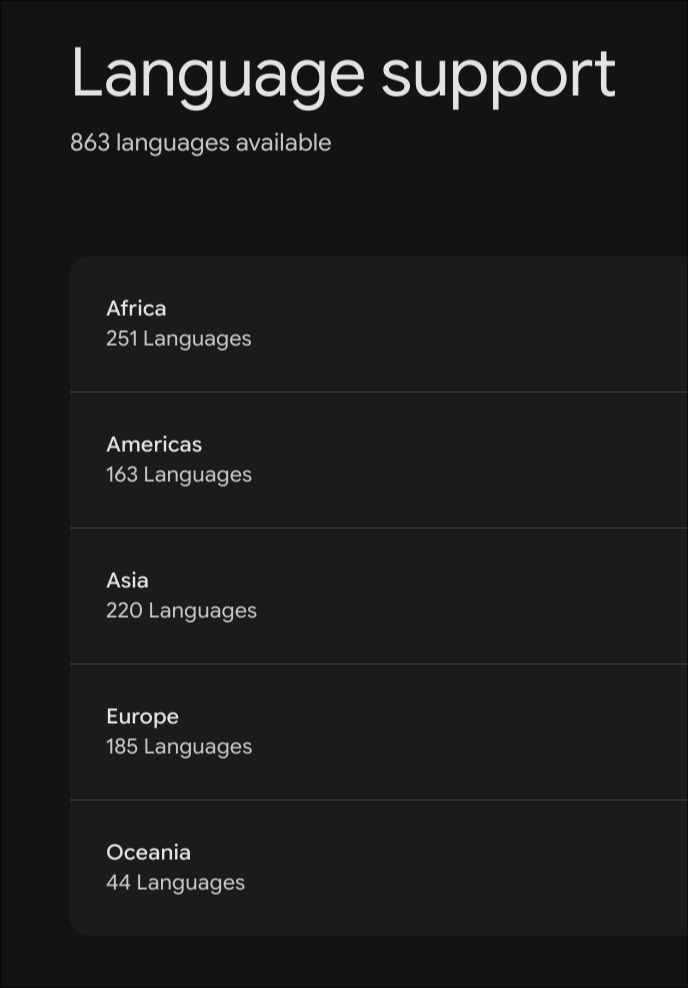
Task: Select the "Oceania" region title
Action: (x=148, y=853)
